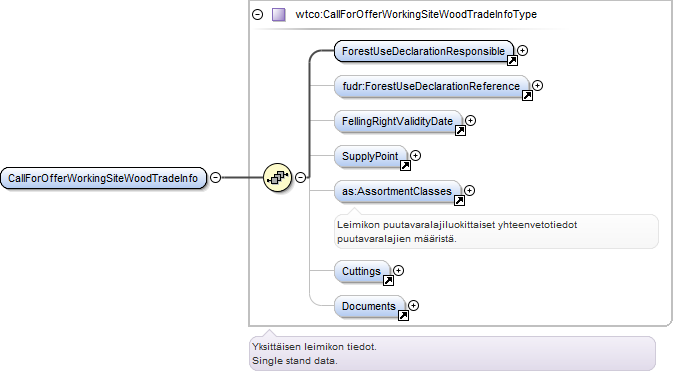
Task: Expand the ForestUseDeclarationResponsible element
Action: 522,51
